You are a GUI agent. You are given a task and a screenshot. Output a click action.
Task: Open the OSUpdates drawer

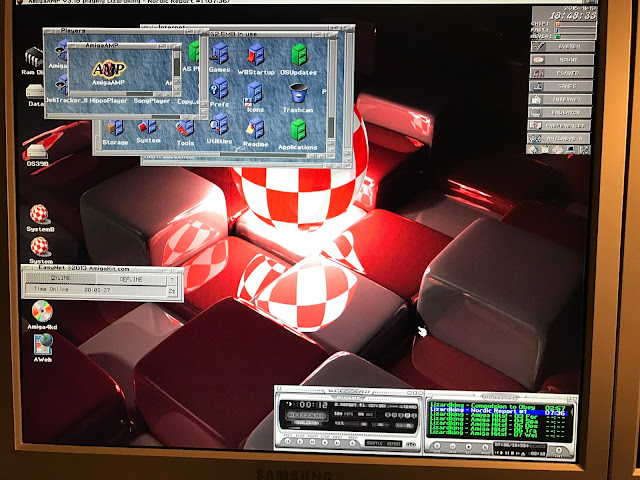[298, 60]
